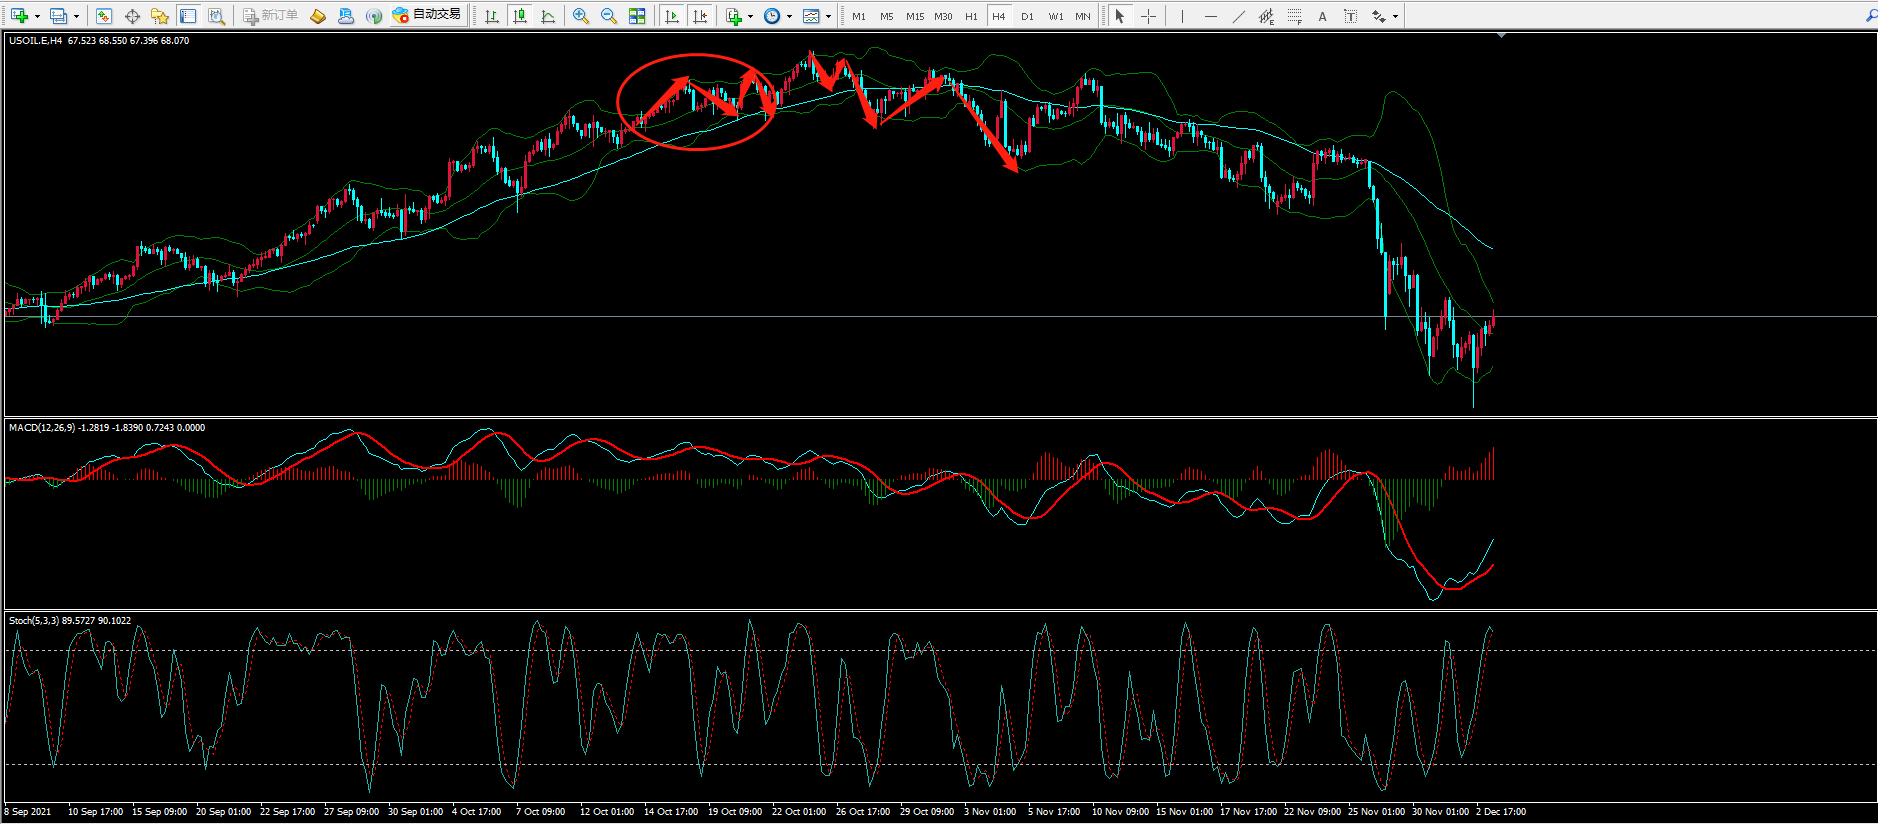Click the 新订单 new order button
The height and width of the screenshot is (824, 1878).
(270, 15)
